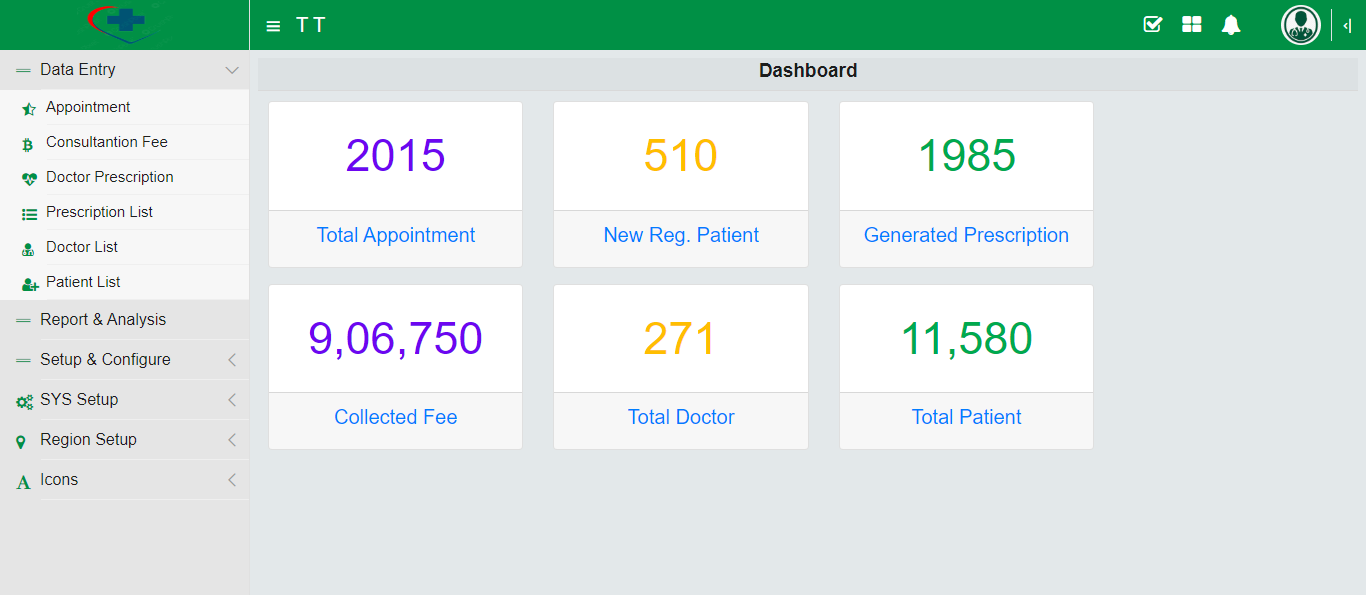1366x595 pixels.
Task: Click the Collected Fee link
Action: [x=395, y=417]
